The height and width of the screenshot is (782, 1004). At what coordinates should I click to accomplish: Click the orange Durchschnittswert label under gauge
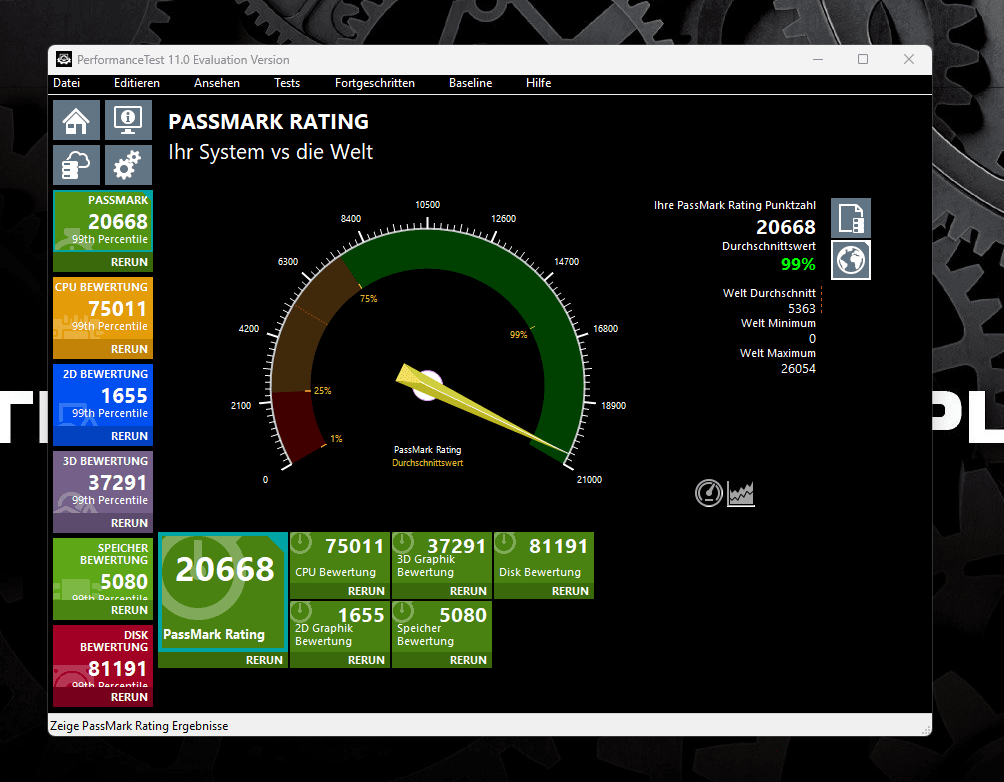pos(427,462)
